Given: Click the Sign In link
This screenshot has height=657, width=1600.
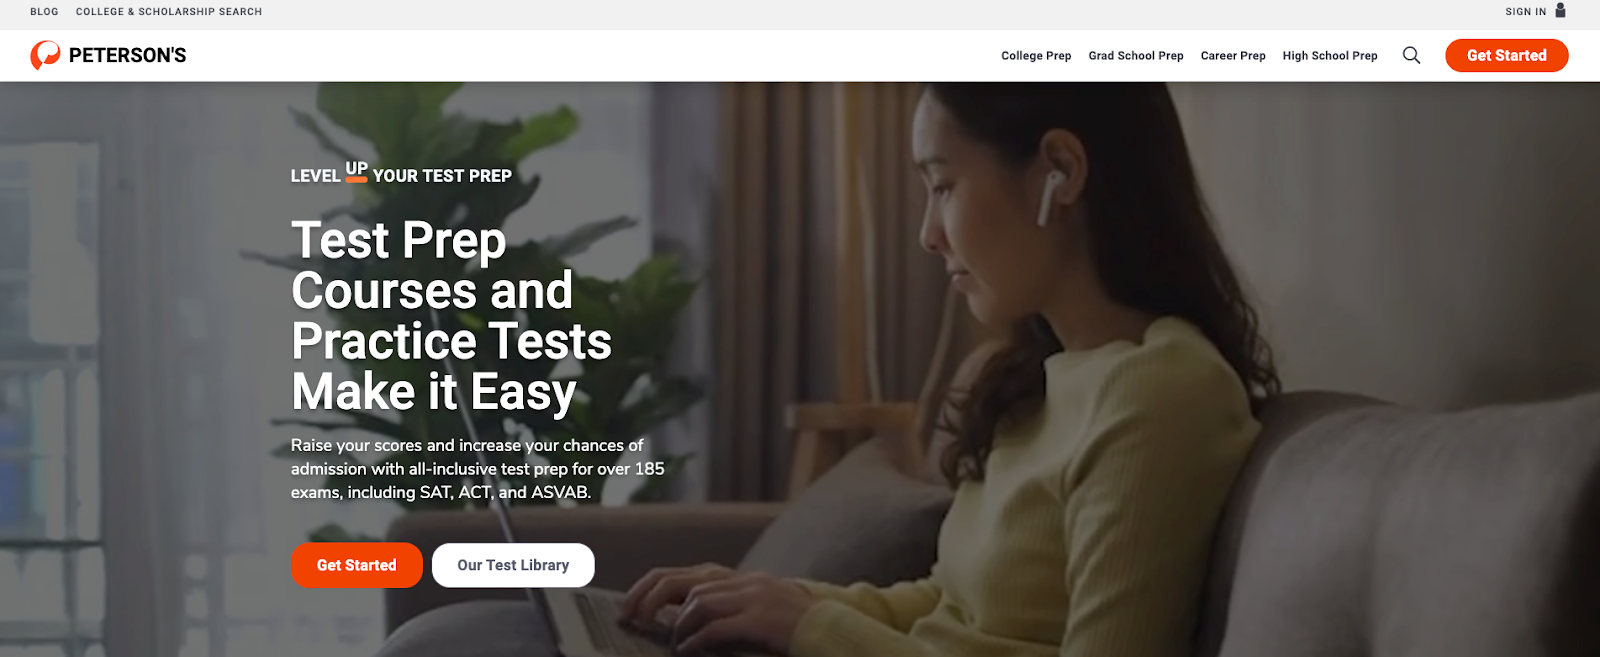Looking at the screenshot, I should coord(1526,12).
